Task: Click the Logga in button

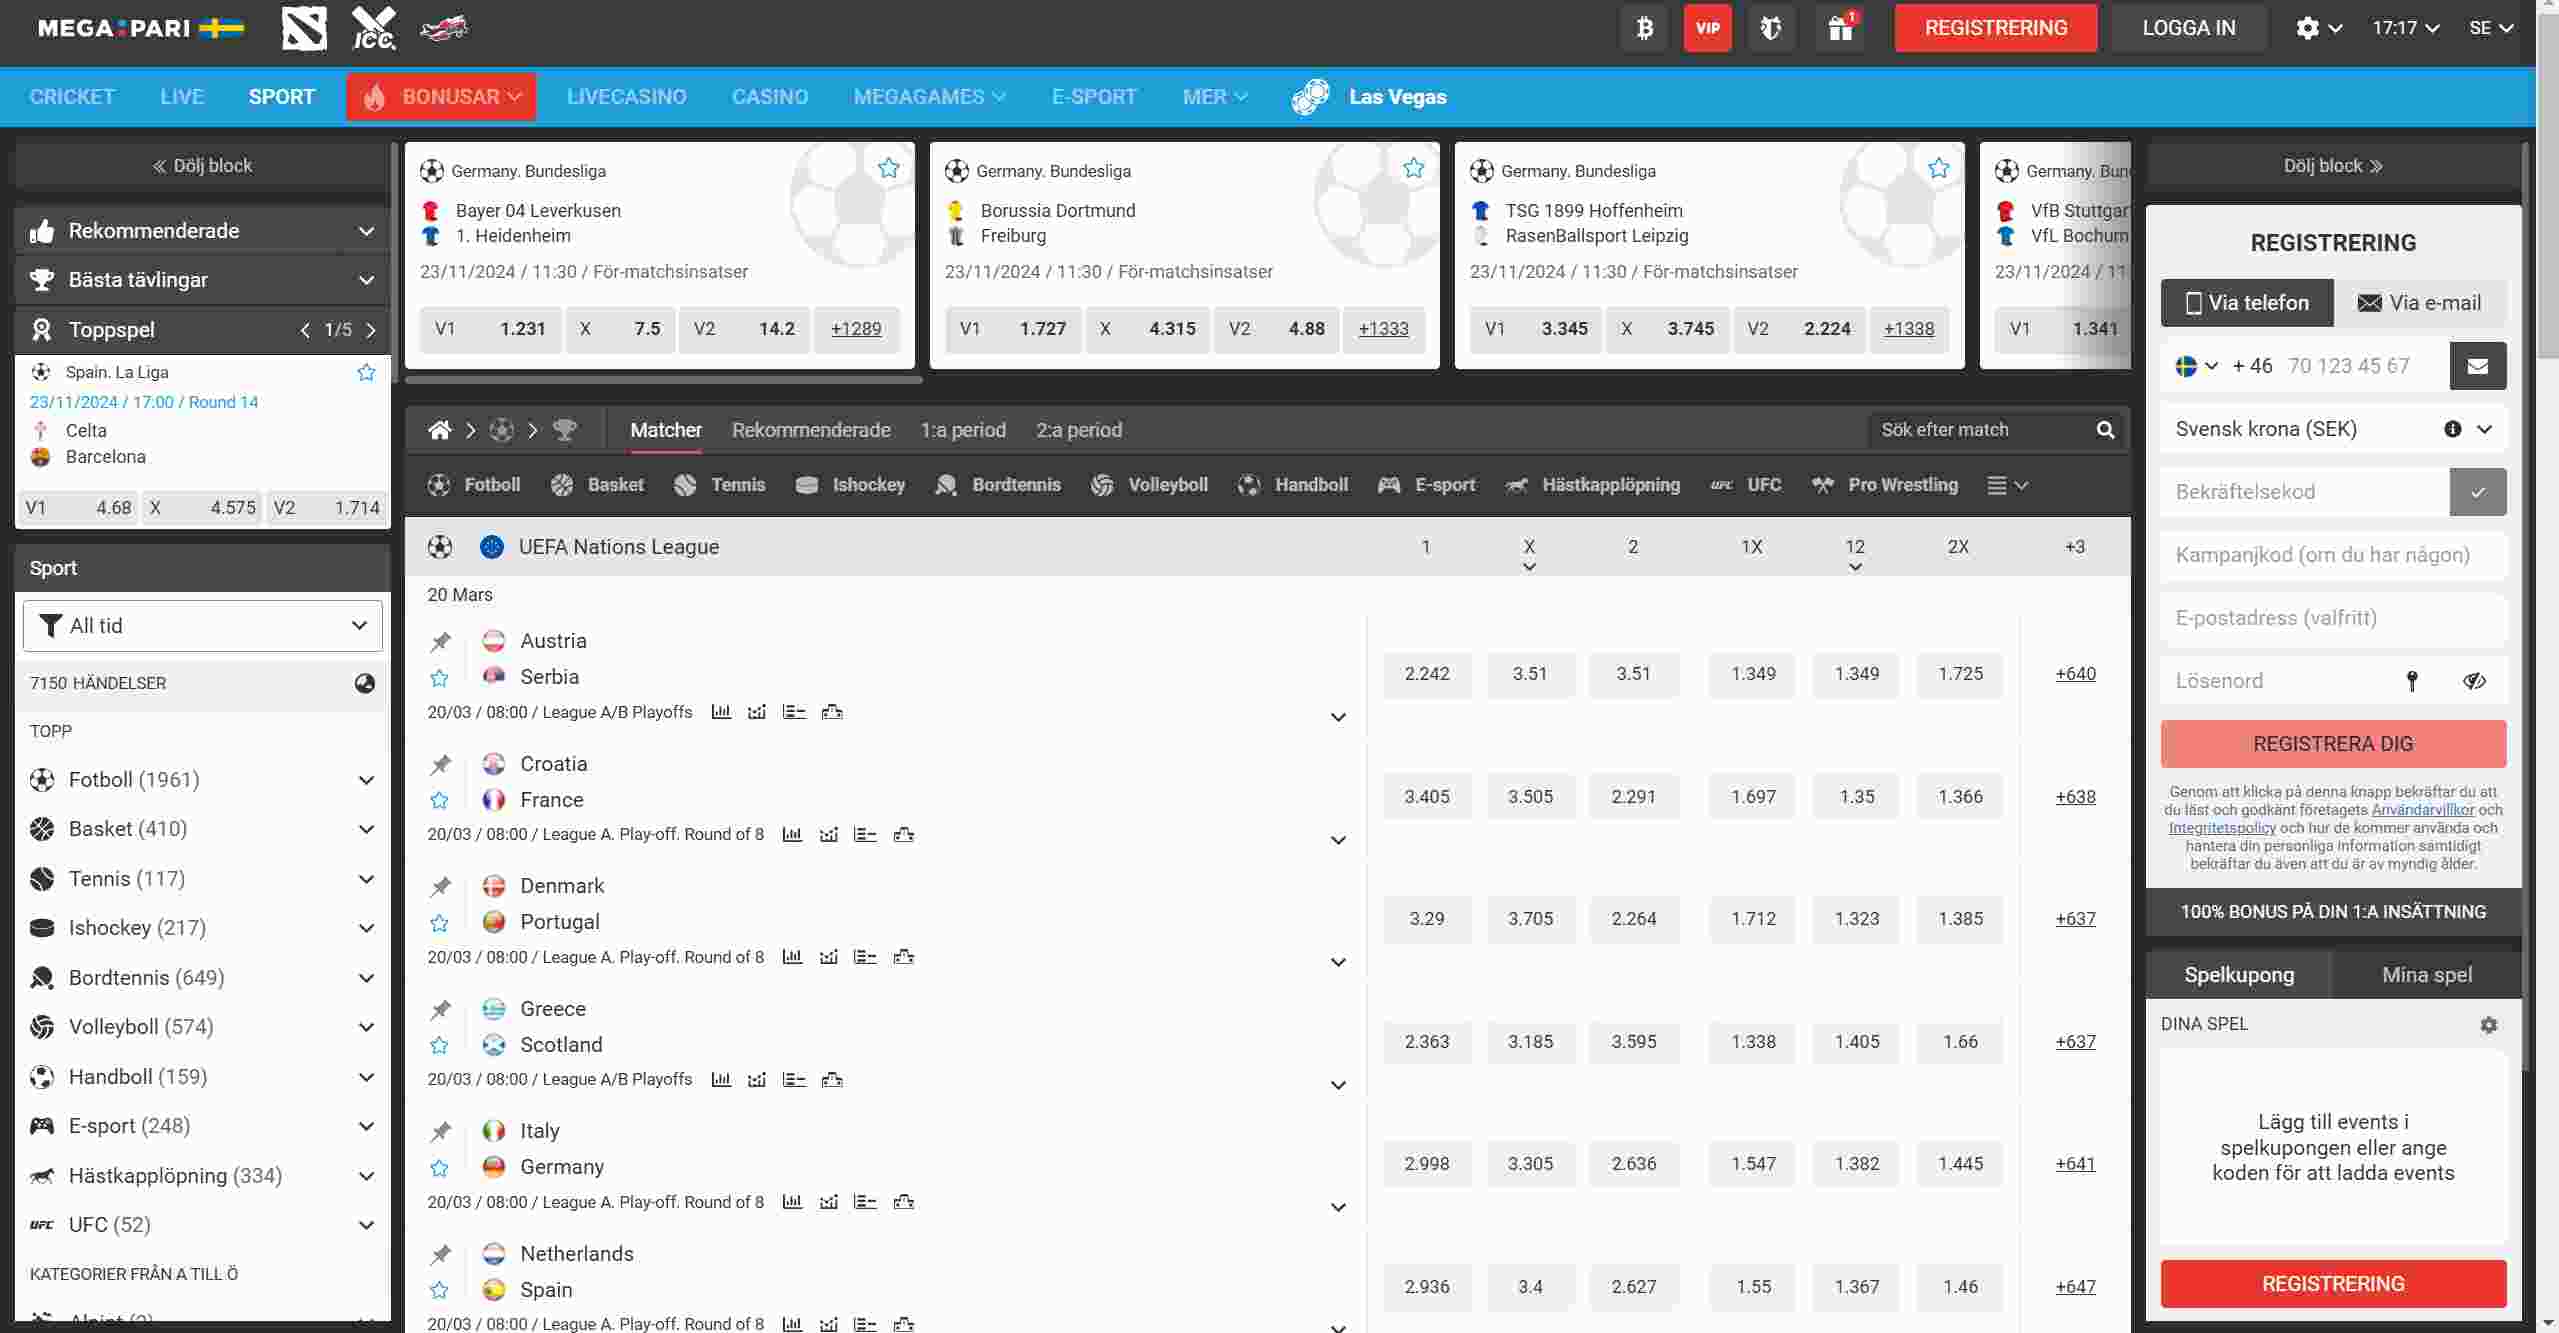Action: pyautogui.click(x=2189, y=28)
